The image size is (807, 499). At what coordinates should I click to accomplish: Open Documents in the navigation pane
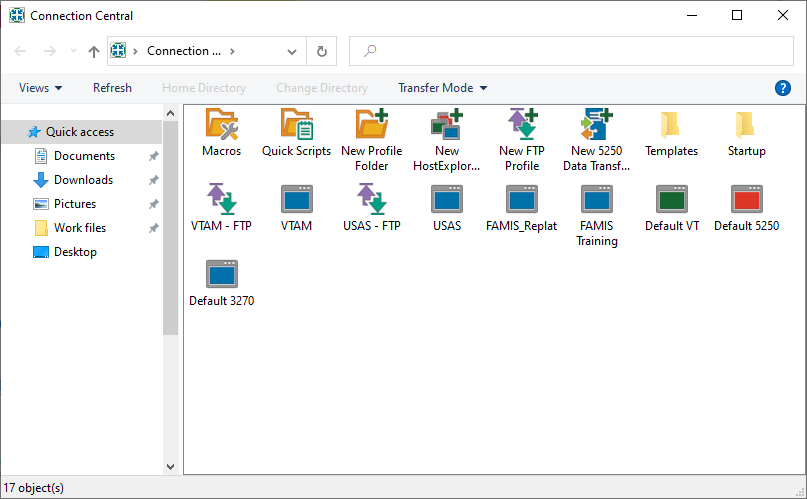click(82, 156)
